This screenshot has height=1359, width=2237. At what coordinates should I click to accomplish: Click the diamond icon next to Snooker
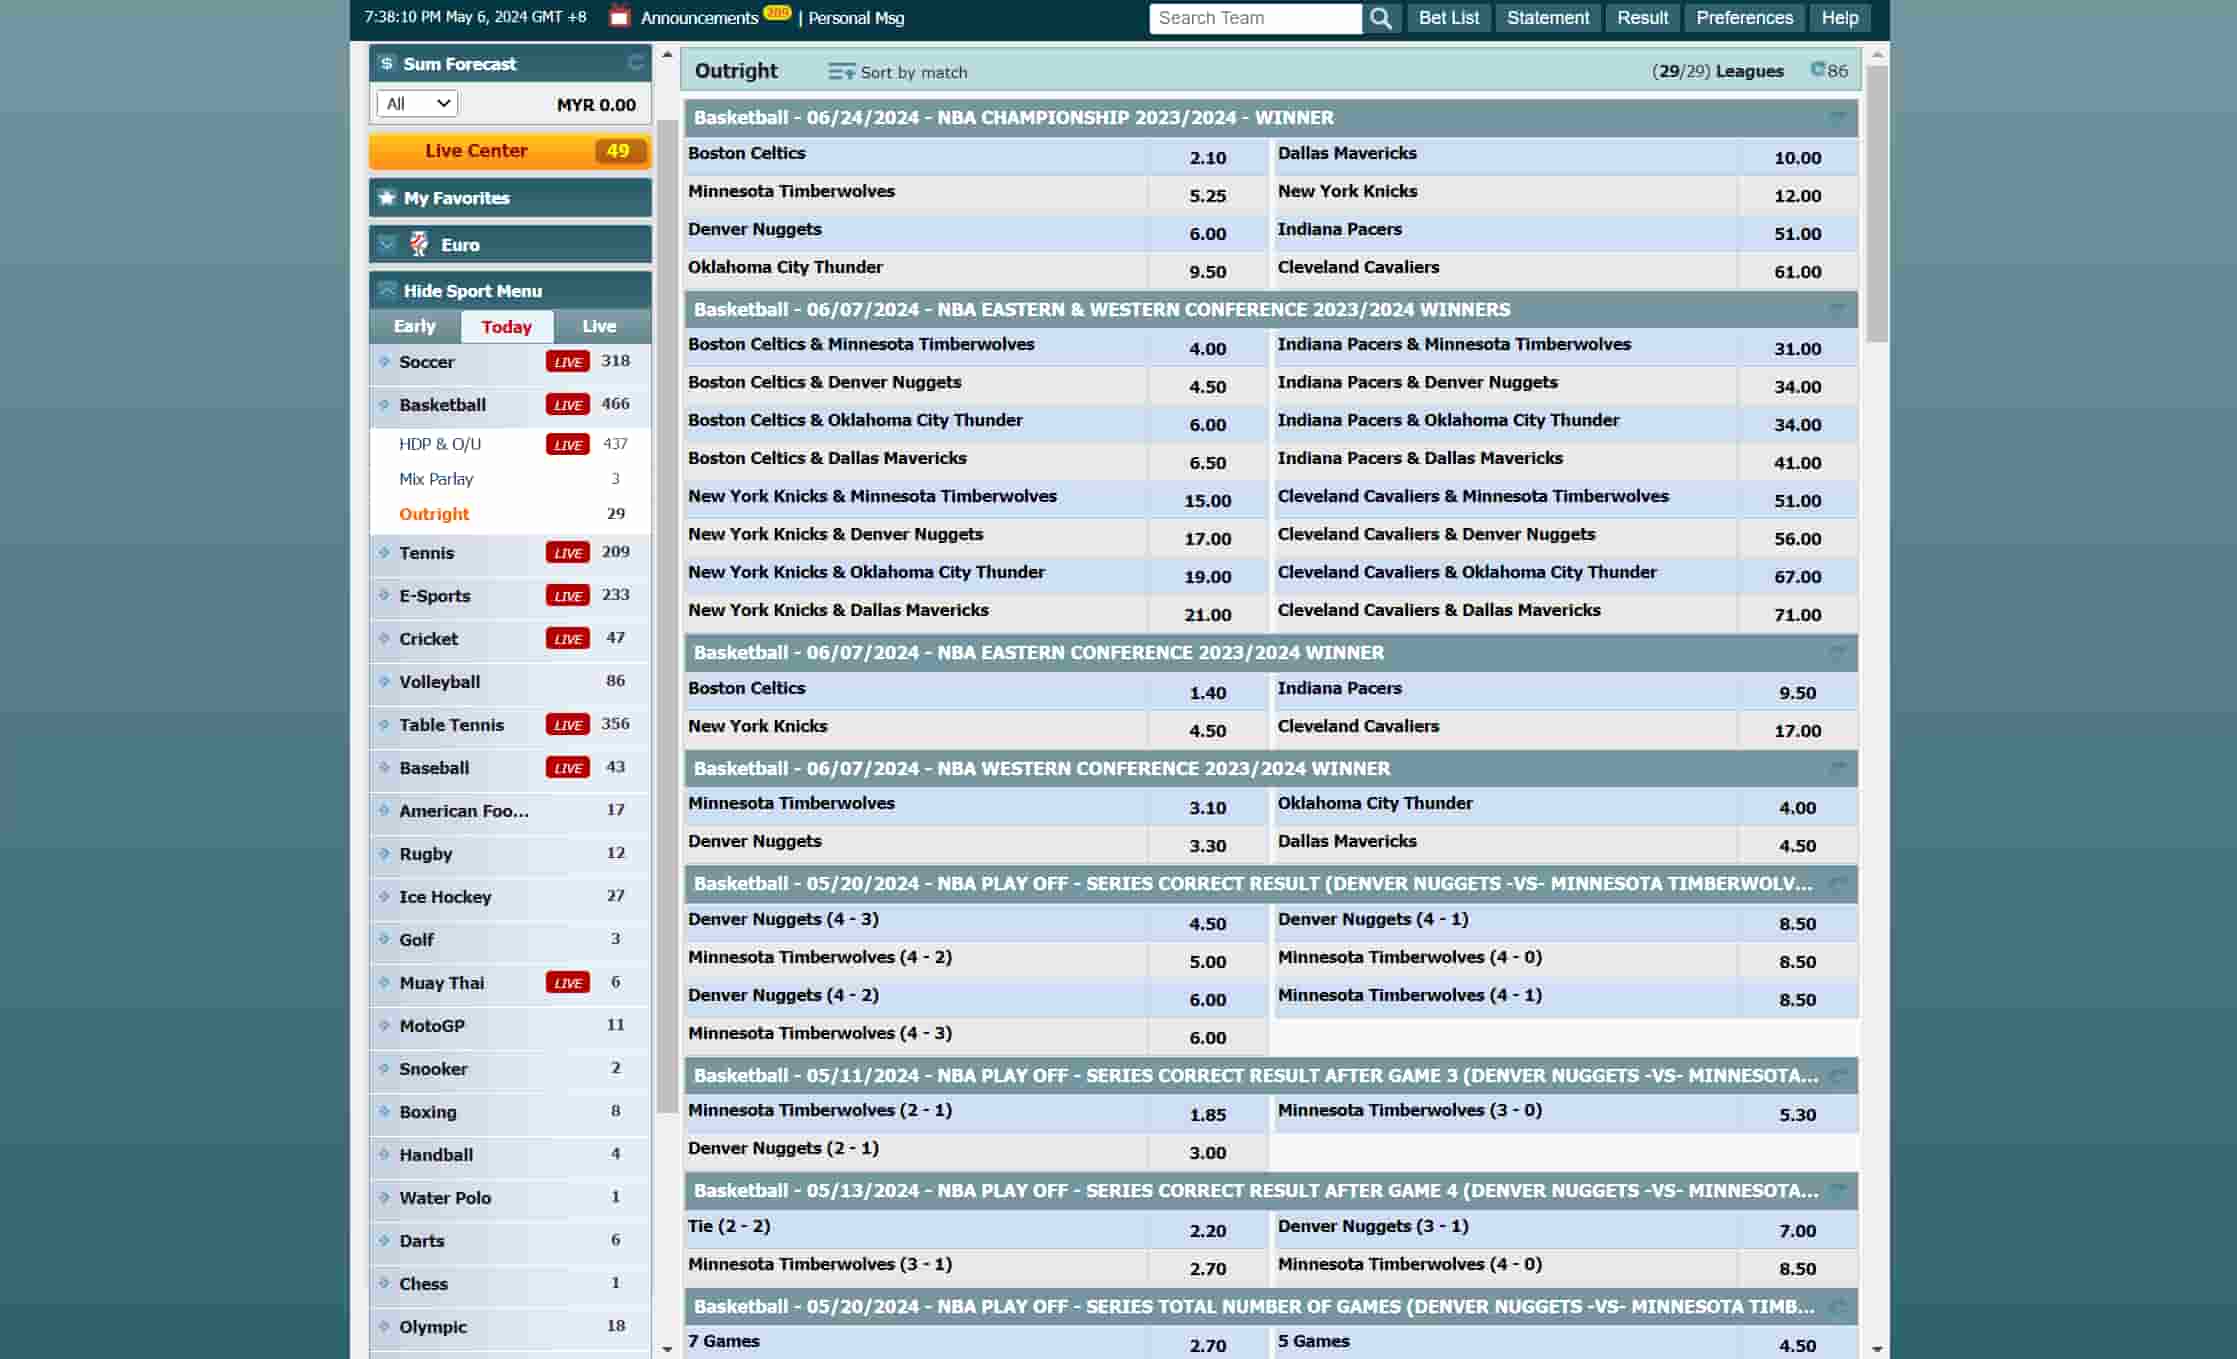click(x=384, y=1068)
